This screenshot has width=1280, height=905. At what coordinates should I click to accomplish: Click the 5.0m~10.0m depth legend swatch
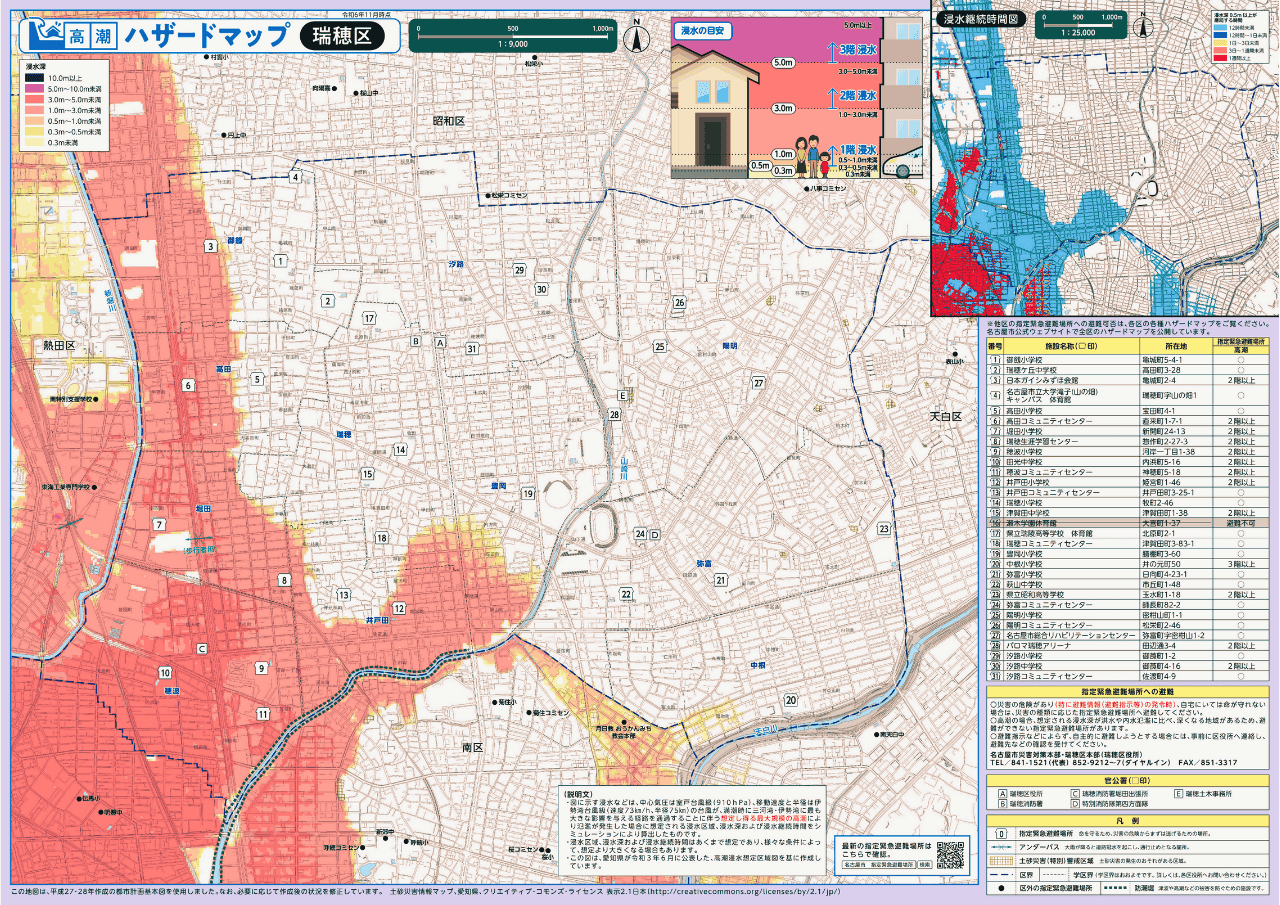[34, 89]
